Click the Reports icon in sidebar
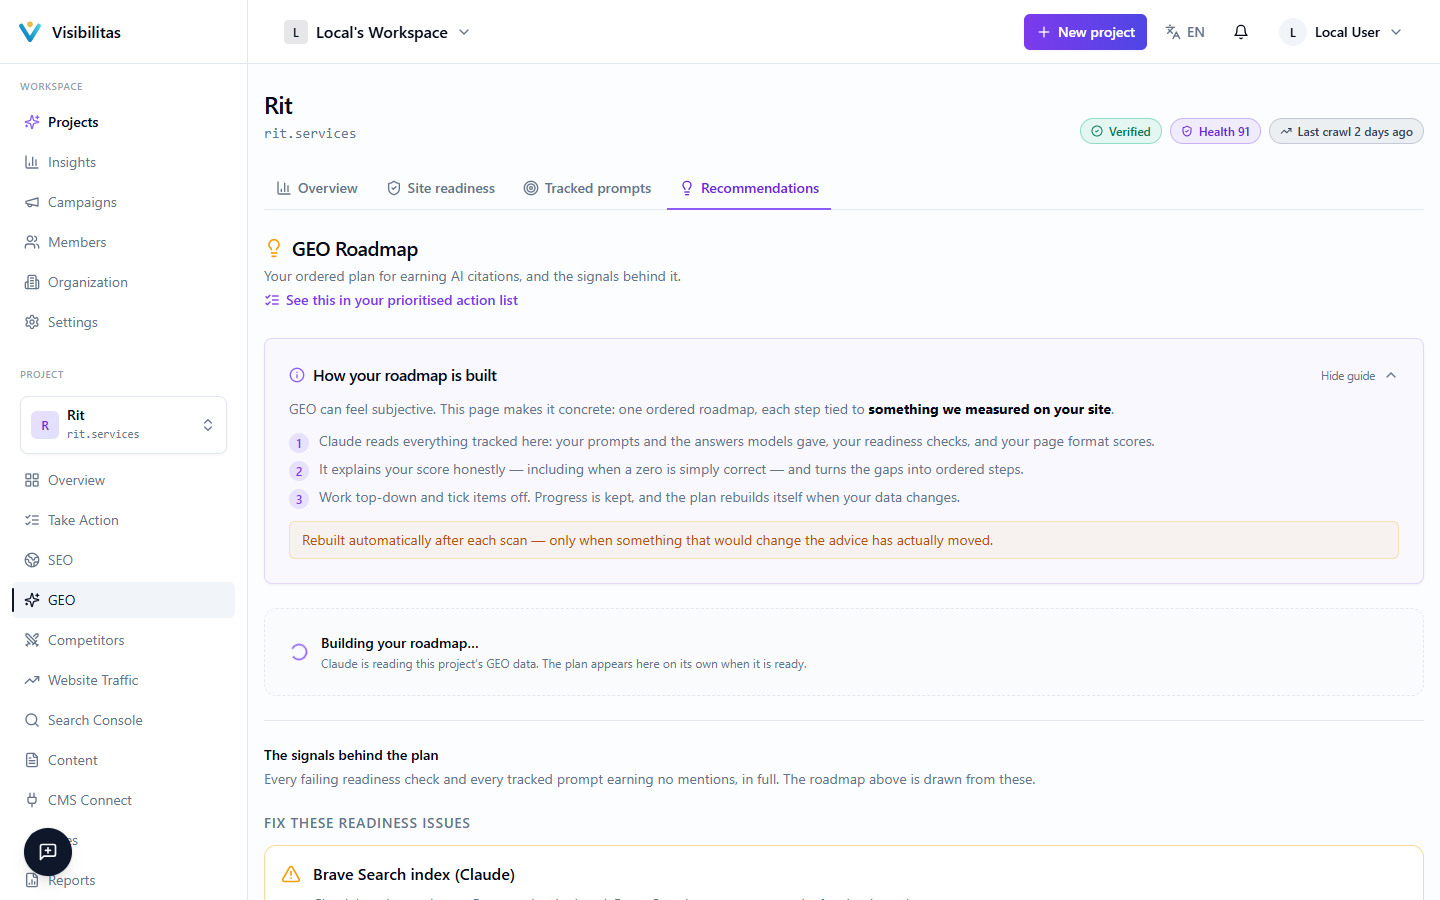The image size is (1440, 900). 32,880
